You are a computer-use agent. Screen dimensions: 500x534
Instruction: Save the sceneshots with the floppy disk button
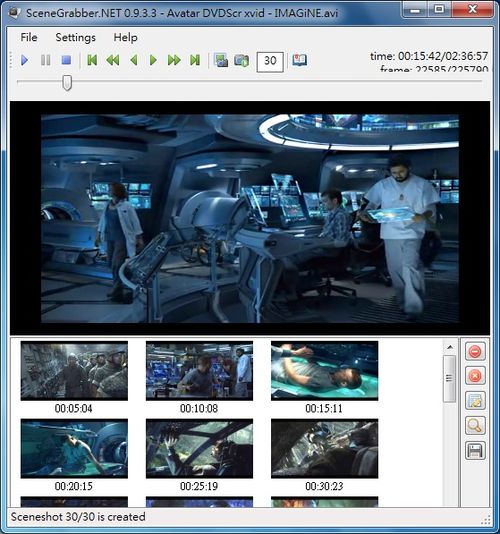[x=475, y=450]
